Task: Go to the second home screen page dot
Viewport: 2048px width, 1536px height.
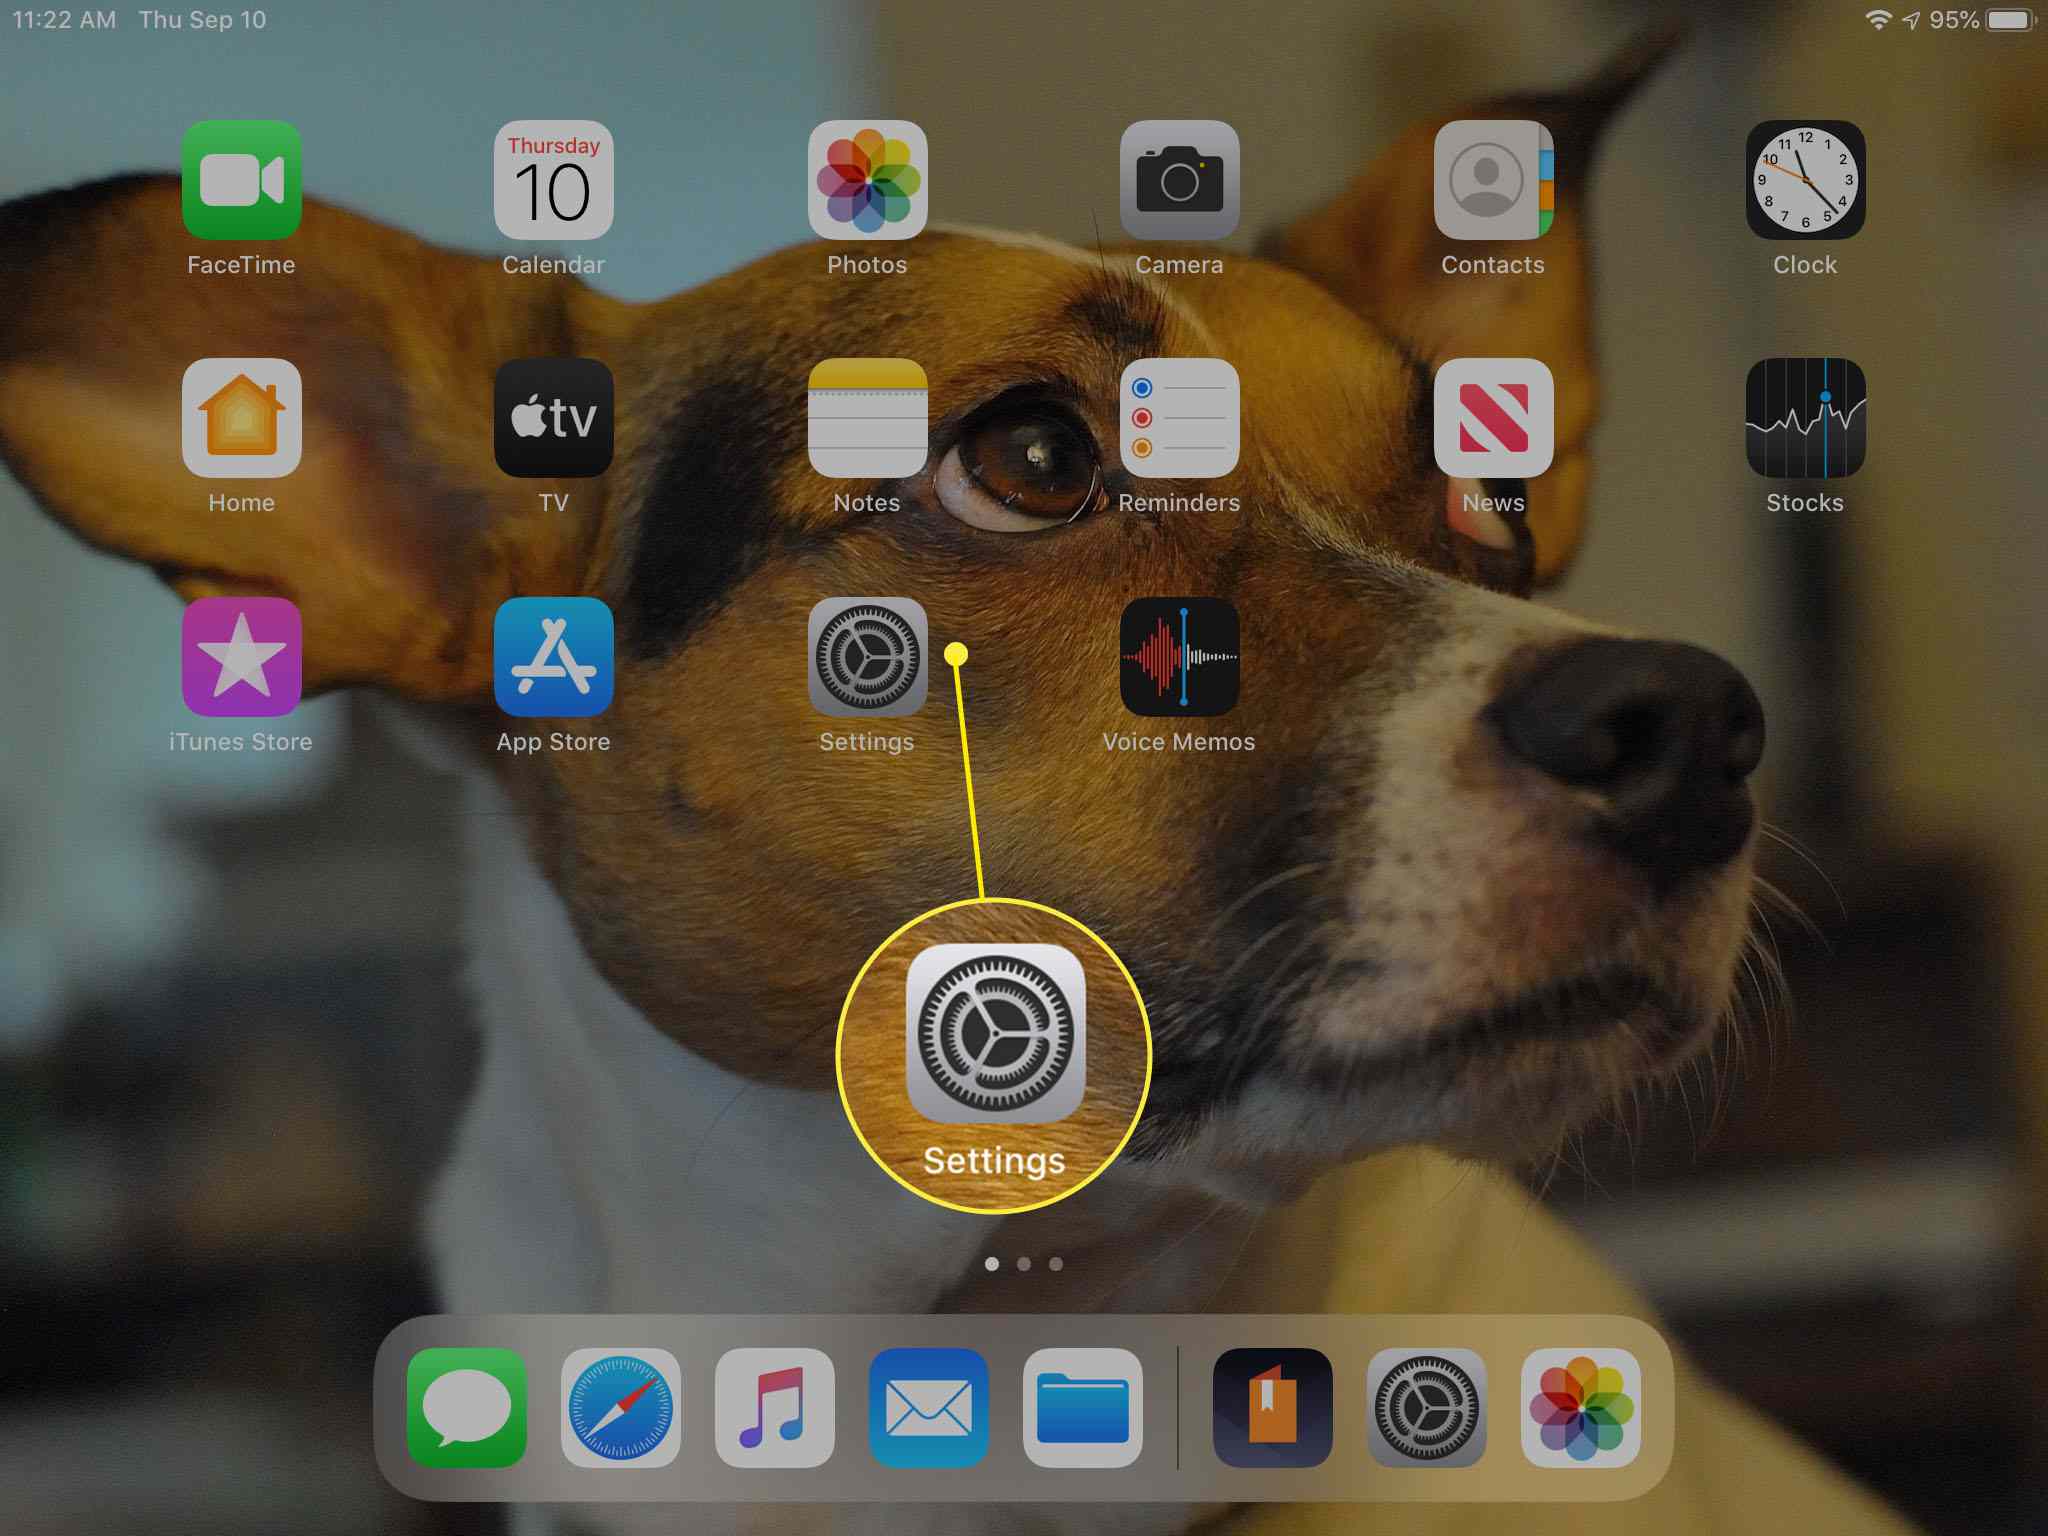Action: tap(1024, 1264)
